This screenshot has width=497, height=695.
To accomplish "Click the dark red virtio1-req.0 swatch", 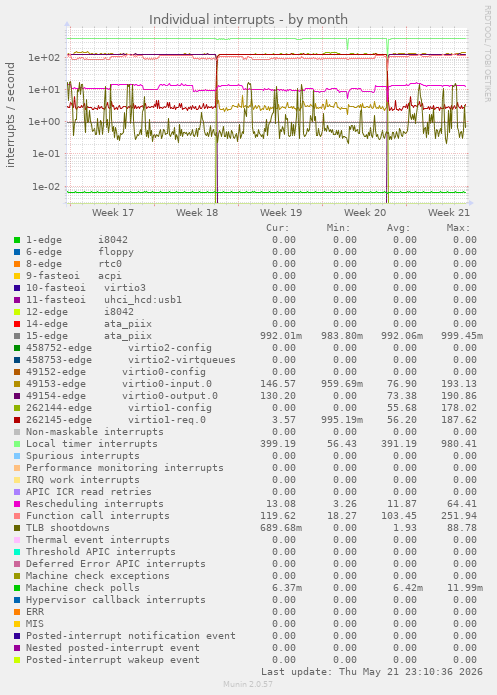I will click(x=17, y=420).
